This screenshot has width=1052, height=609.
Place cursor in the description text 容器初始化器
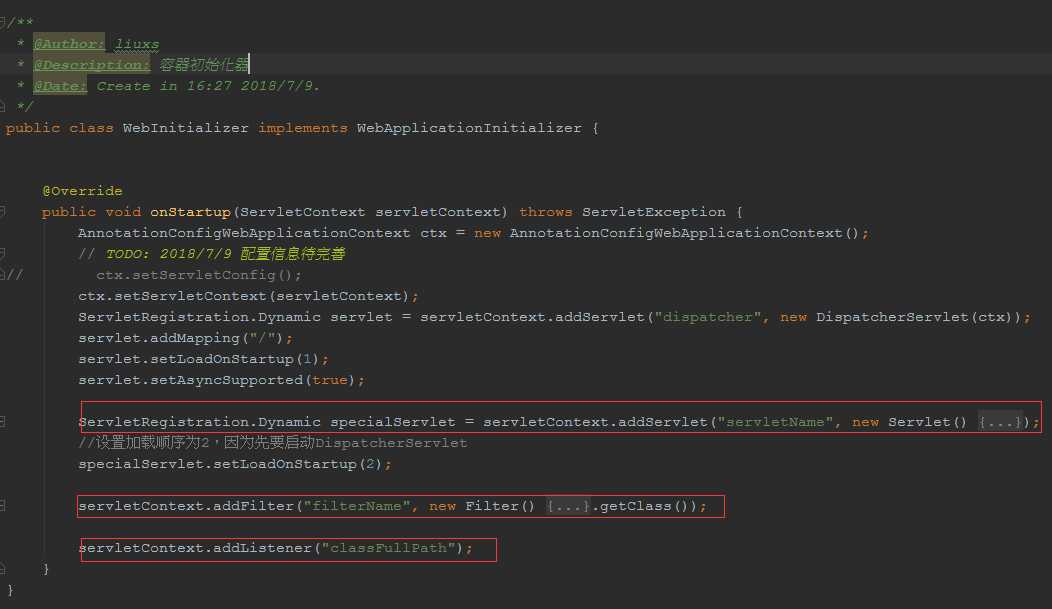(x=204, y=65)
